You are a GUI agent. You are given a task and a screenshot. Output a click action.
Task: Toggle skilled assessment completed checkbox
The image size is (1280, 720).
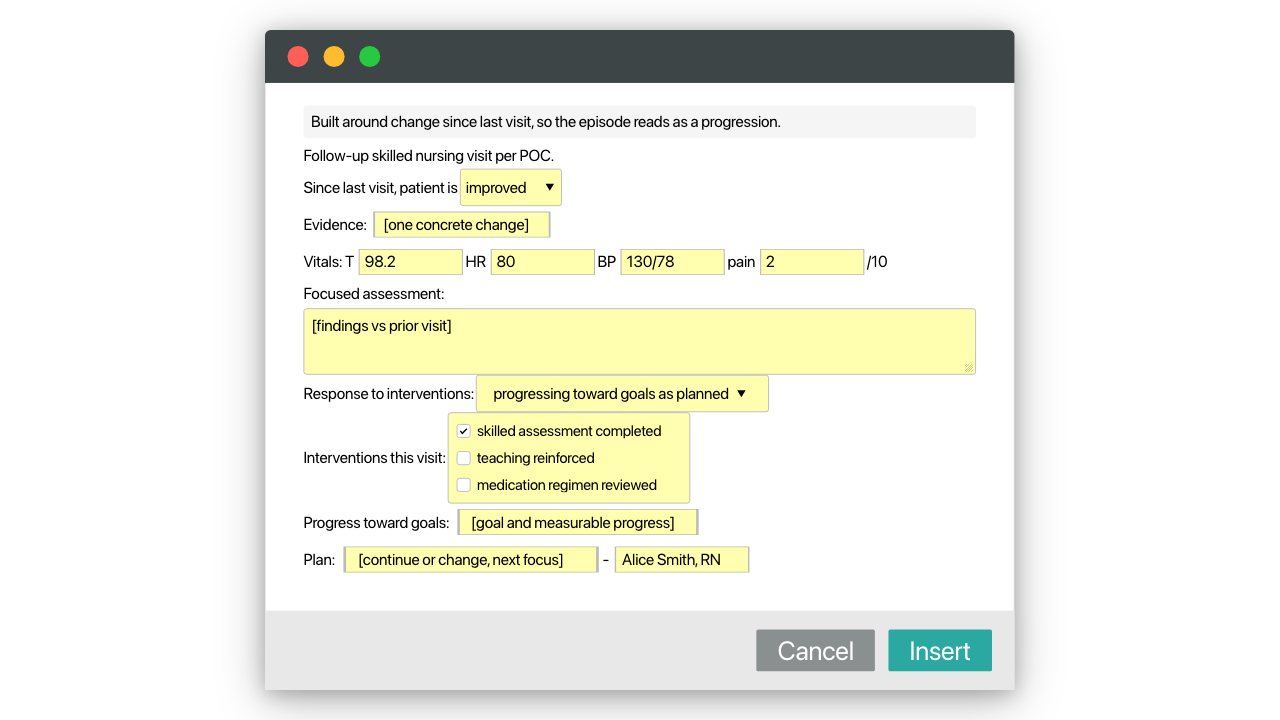coord(464,431)
